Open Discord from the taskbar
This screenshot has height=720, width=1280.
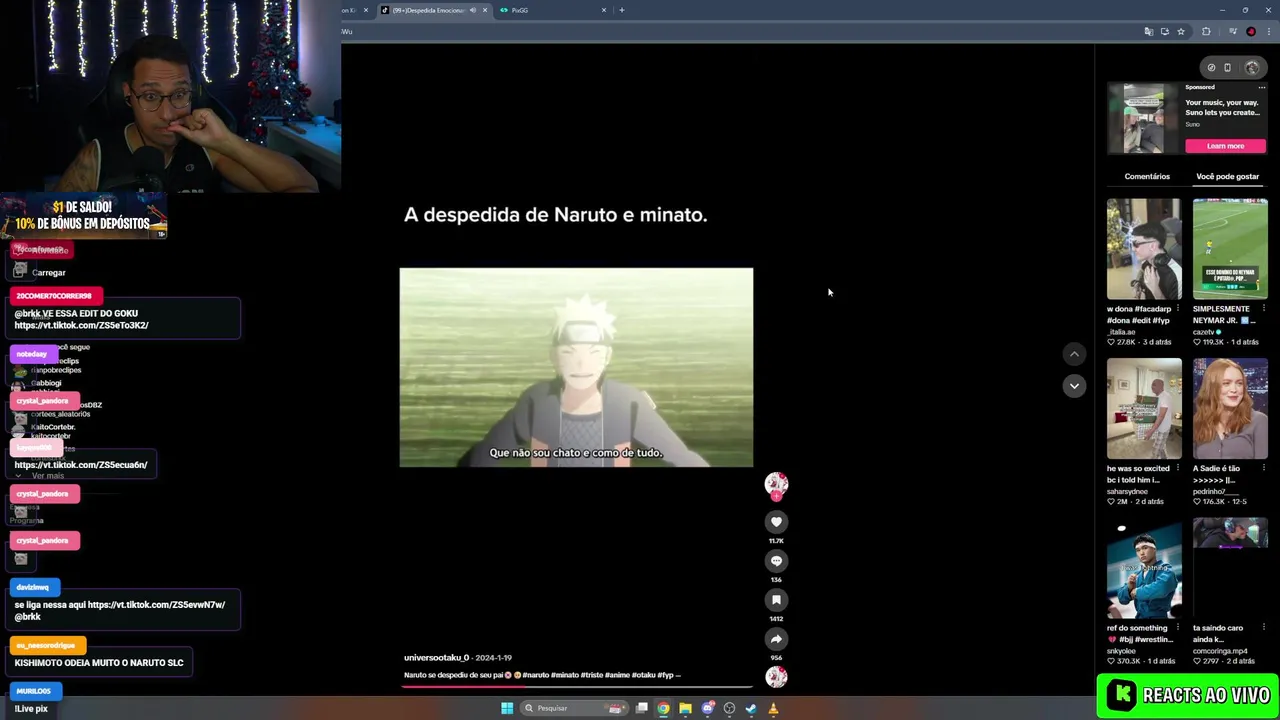click(707, 708)
